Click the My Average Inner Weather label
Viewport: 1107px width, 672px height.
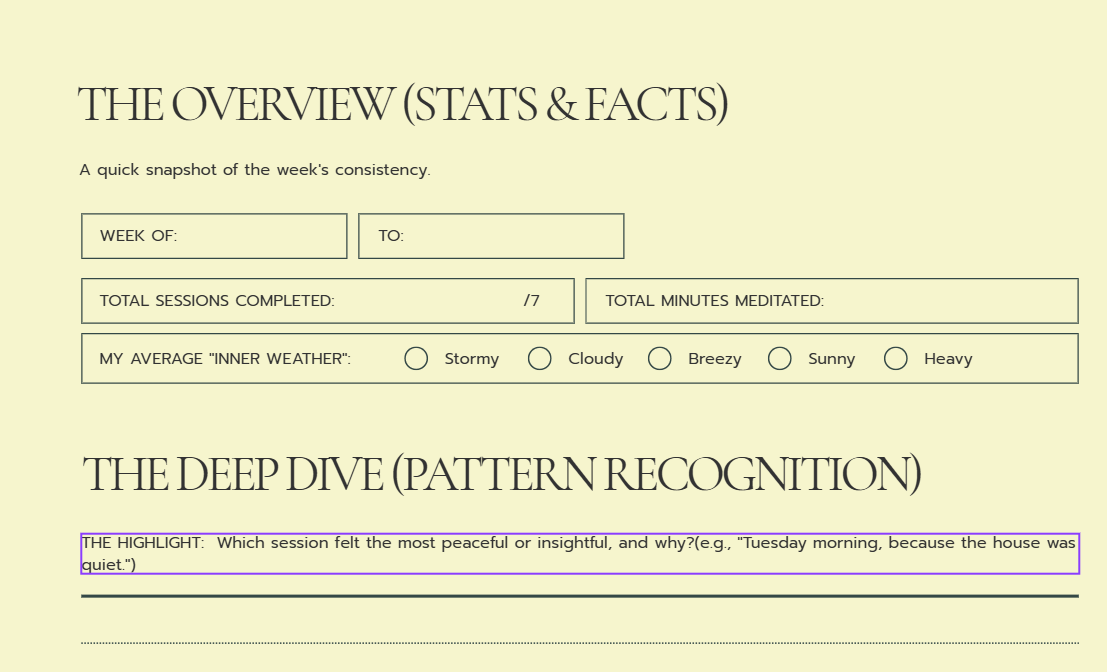[x=225, y=359]
